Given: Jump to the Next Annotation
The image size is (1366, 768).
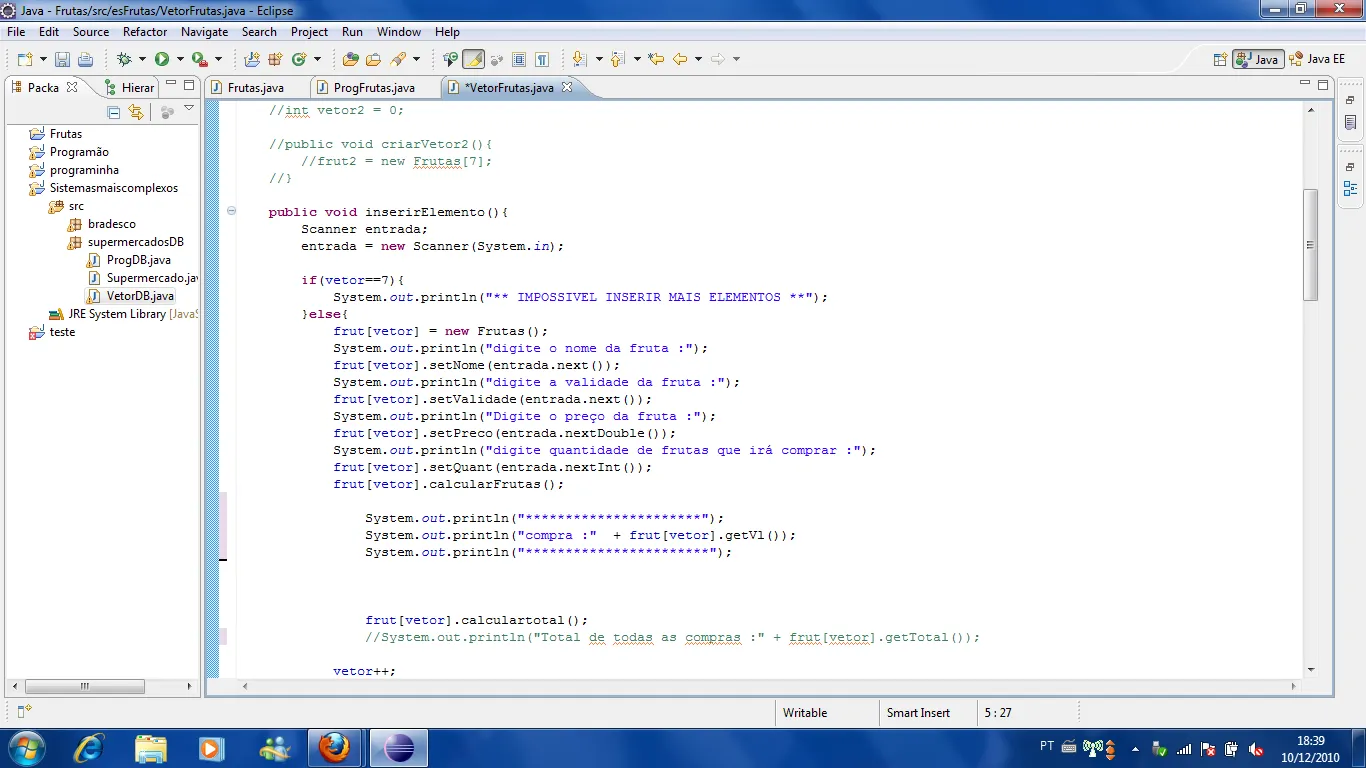Looking at the screenshot, I should 580,59.
